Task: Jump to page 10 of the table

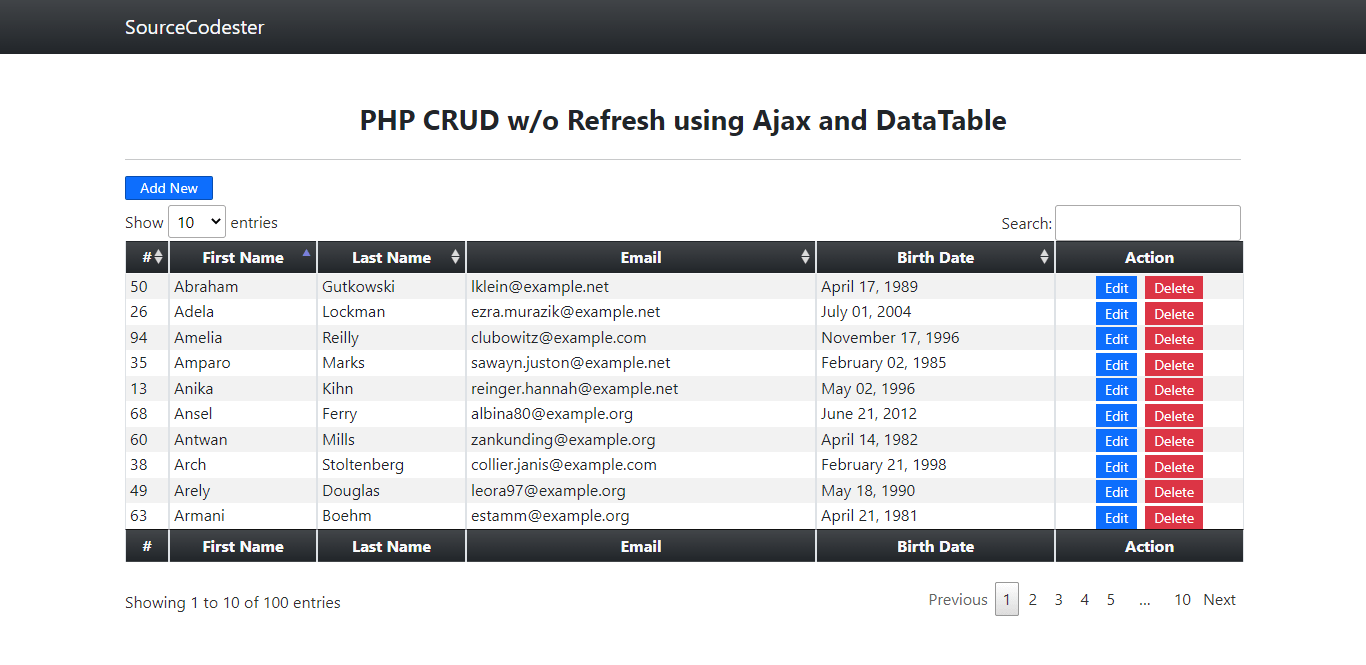Action: tap(1182, 600)
